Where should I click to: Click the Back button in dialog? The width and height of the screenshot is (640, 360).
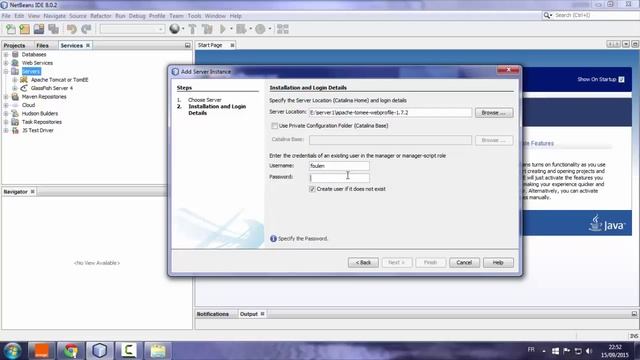[x=363, y=262]
